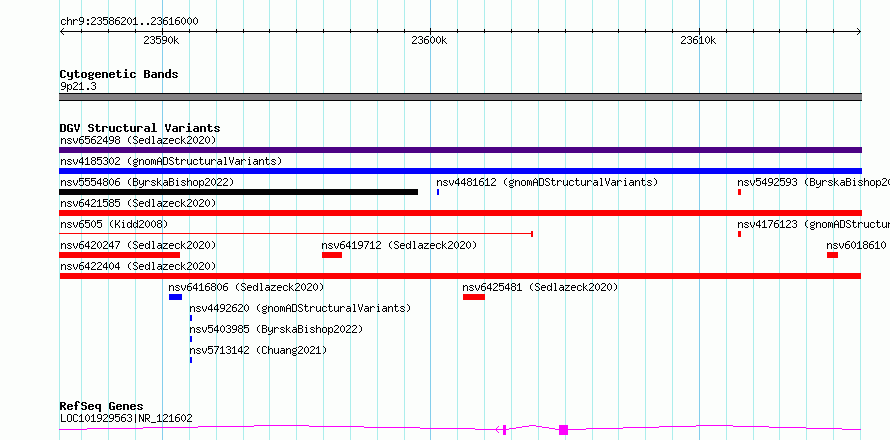Select the nsv6416806 blue variant block

pos(175,297)
